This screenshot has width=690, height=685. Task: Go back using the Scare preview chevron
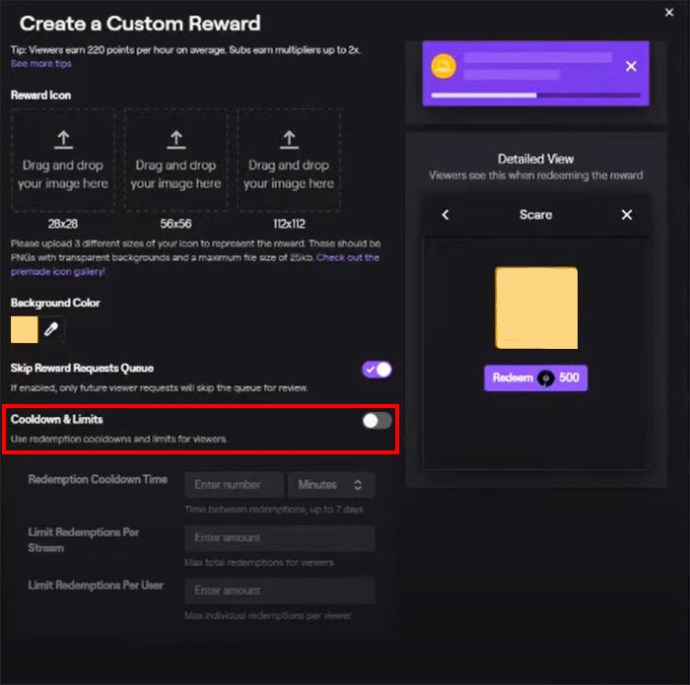point(445,215)
